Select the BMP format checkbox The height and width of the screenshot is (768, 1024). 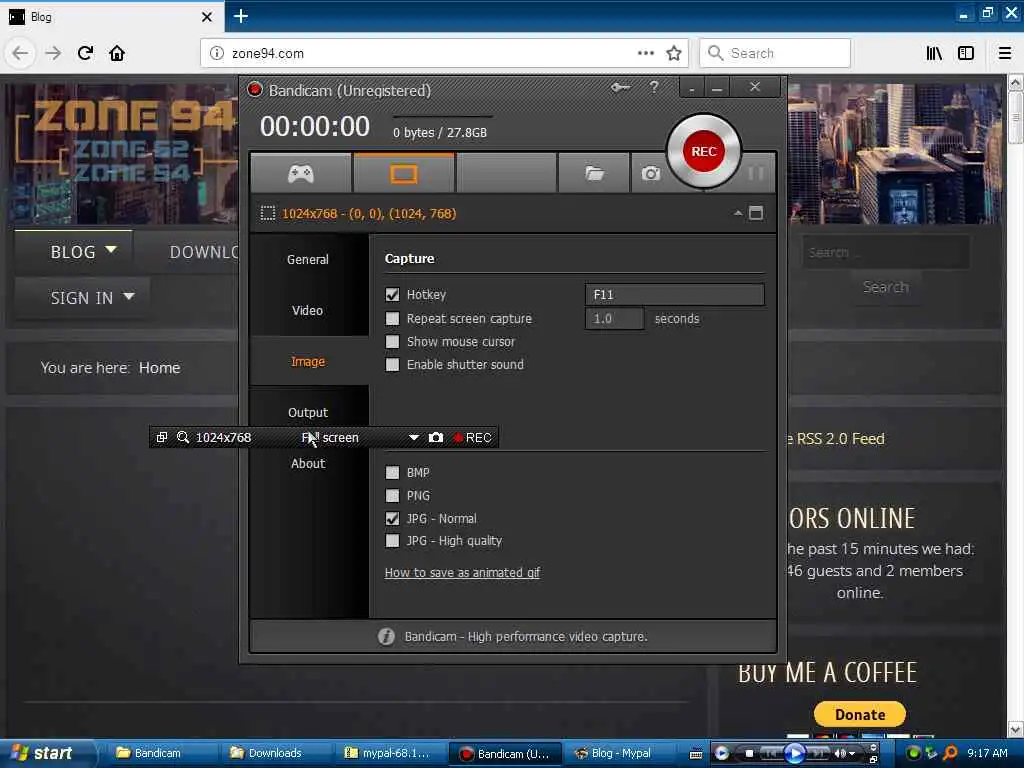(x=392, y=472)
